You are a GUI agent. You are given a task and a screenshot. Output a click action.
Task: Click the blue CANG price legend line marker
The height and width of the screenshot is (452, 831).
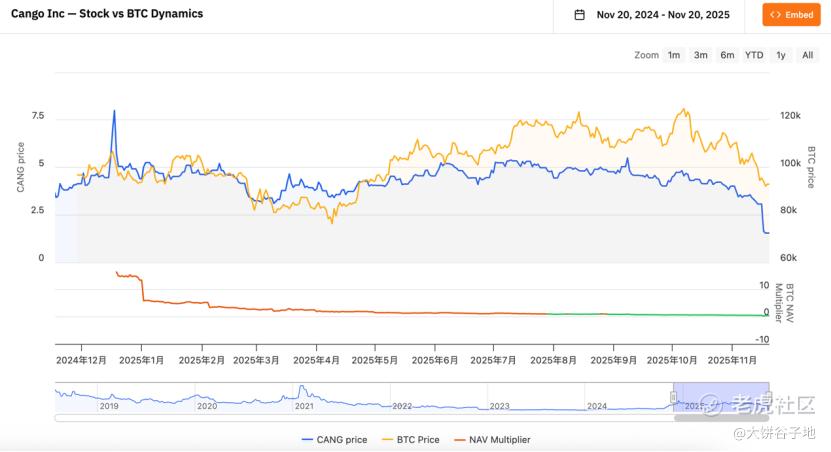307,439
